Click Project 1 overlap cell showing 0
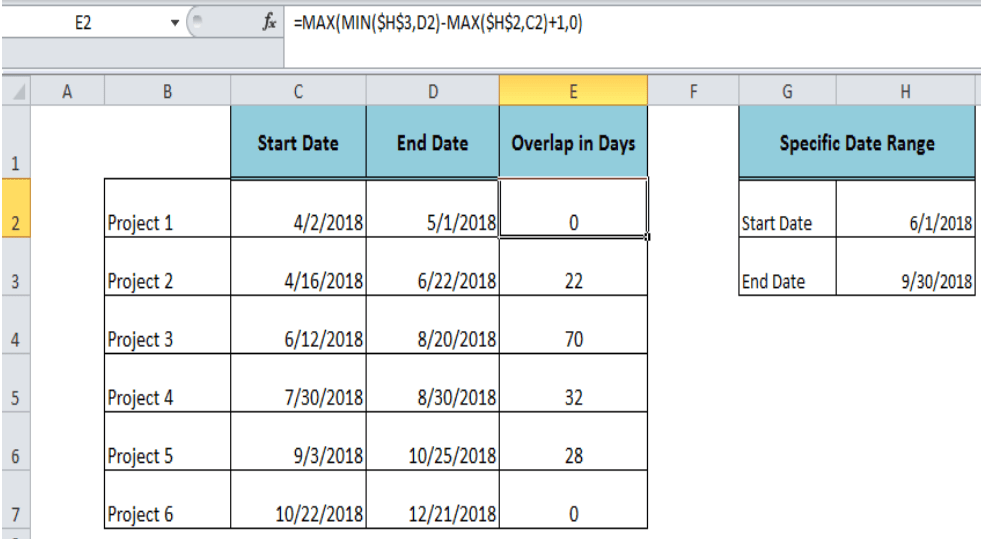983x539 pixels. [573, 208]
